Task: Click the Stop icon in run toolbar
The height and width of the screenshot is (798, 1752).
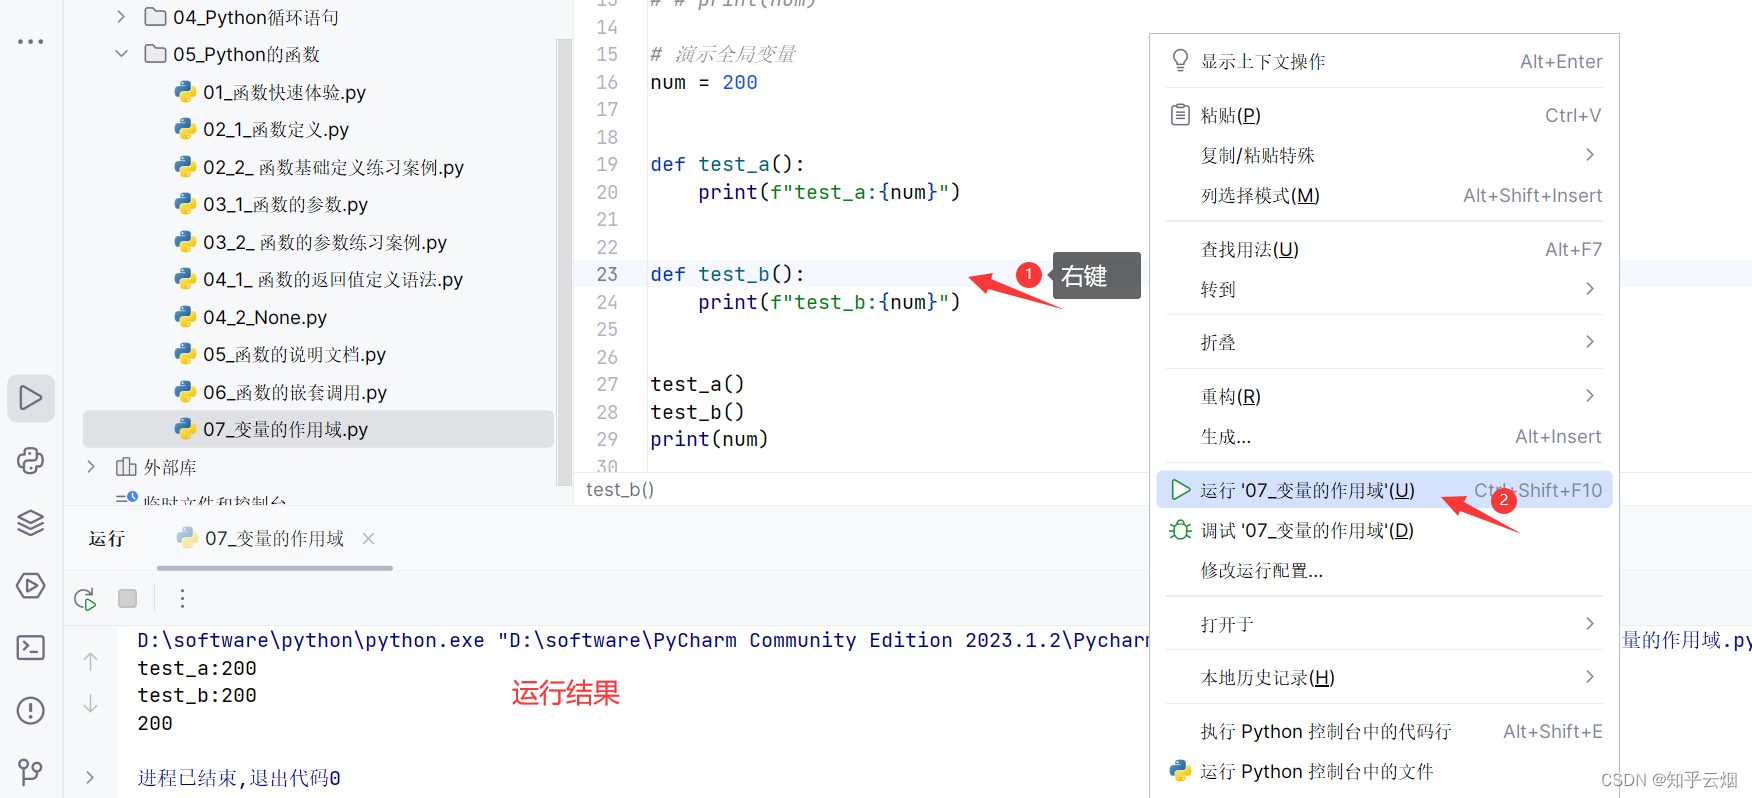Action: [x=127, y=598]
